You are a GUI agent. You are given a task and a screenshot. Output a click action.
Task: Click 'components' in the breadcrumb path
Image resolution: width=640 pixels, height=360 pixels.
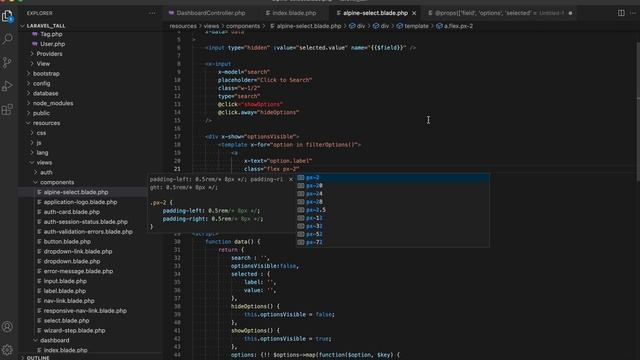pyautogui.click(x=243, y=26)
